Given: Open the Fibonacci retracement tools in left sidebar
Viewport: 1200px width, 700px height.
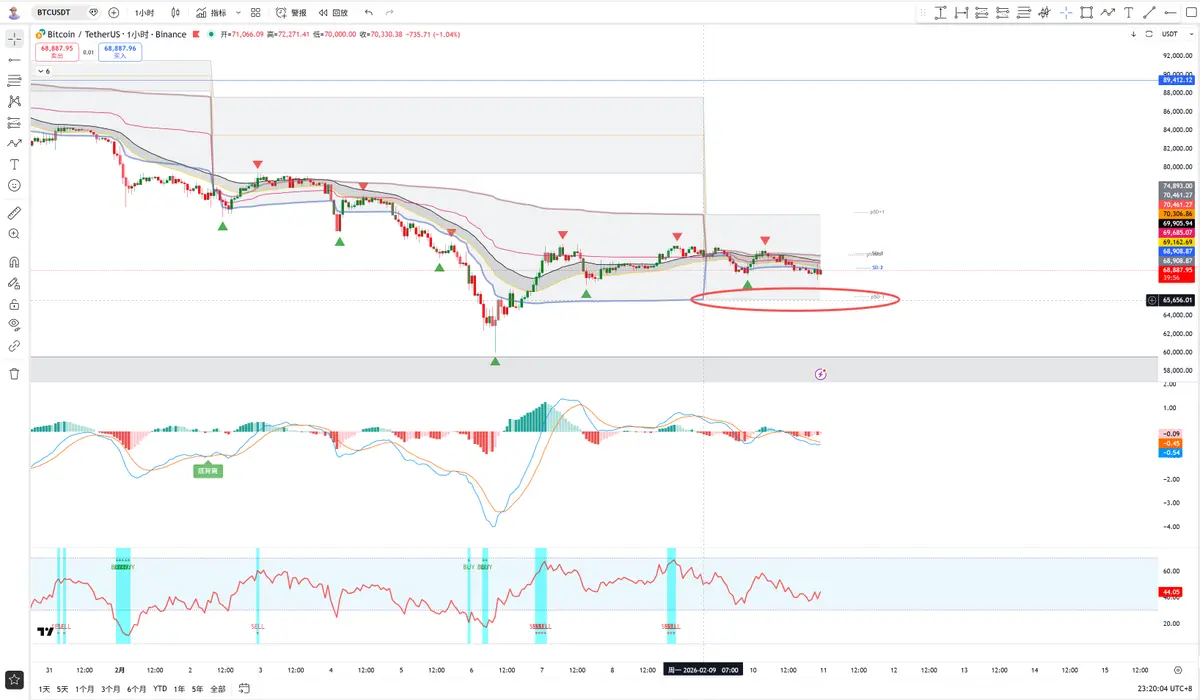Looking at the screenshot, I should tap(14, 81).
